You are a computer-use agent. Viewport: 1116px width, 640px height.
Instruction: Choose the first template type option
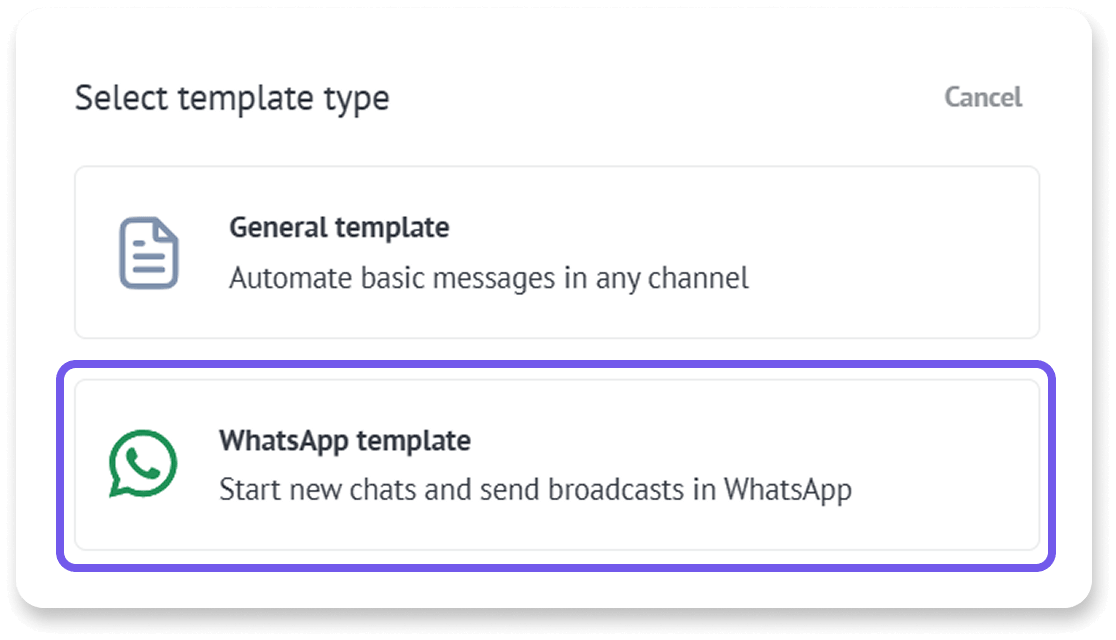click(x=557, y=252)
